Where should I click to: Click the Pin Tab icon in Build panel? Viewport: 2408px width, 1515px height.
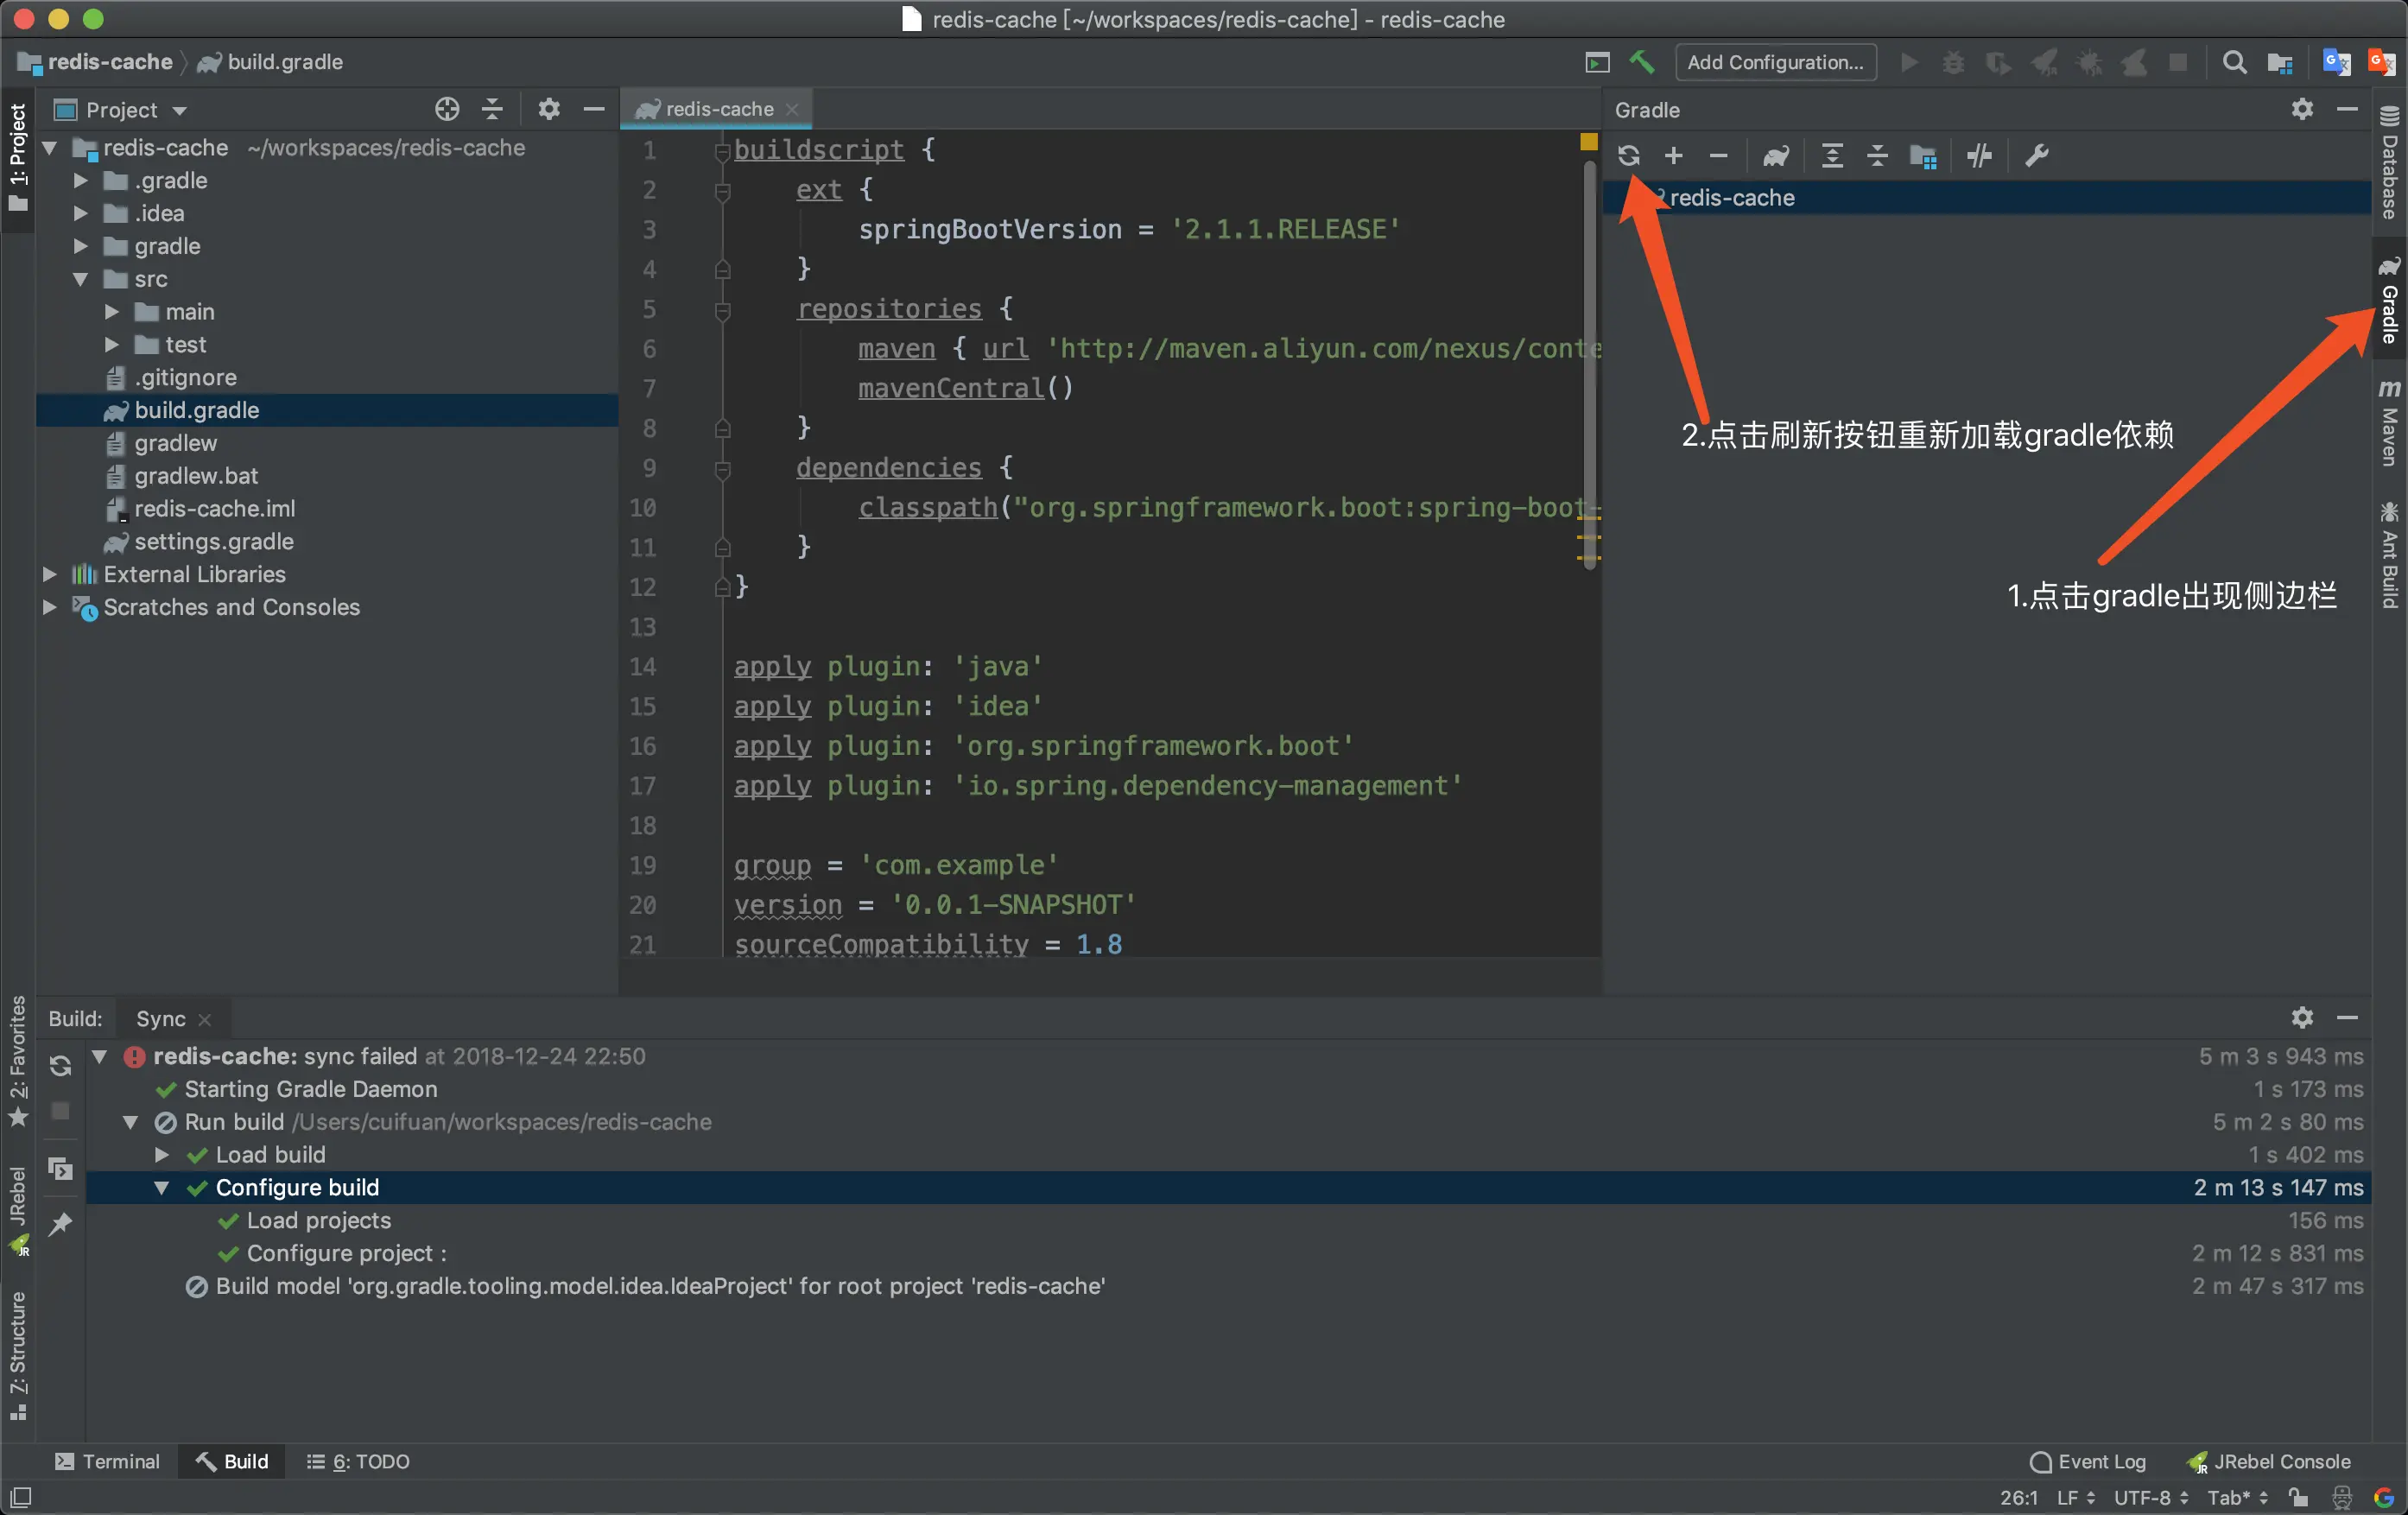[x=60, y=1224]
